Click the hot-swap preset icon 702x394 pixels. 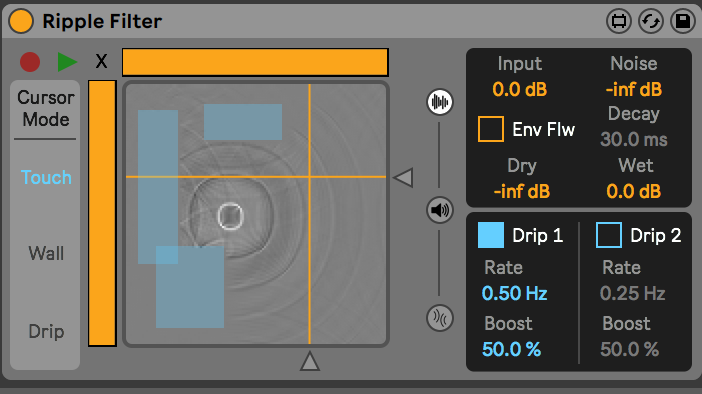pos(651,21)
